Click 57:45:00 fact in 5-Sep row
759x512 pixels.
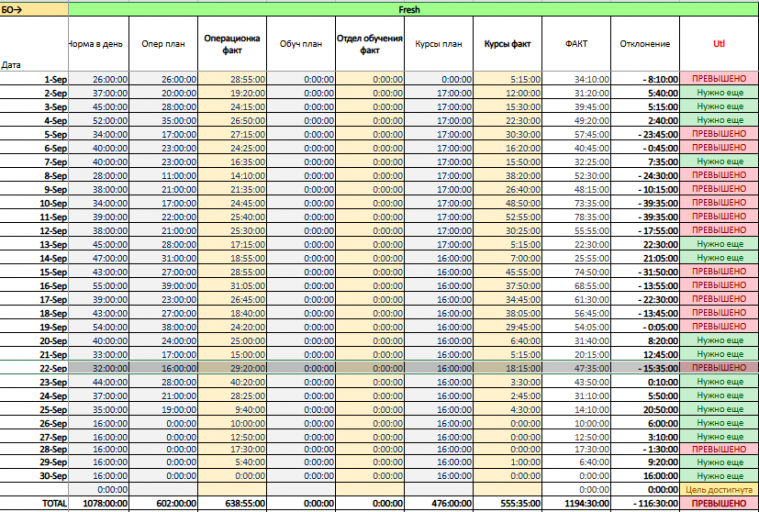pos(576,134)
